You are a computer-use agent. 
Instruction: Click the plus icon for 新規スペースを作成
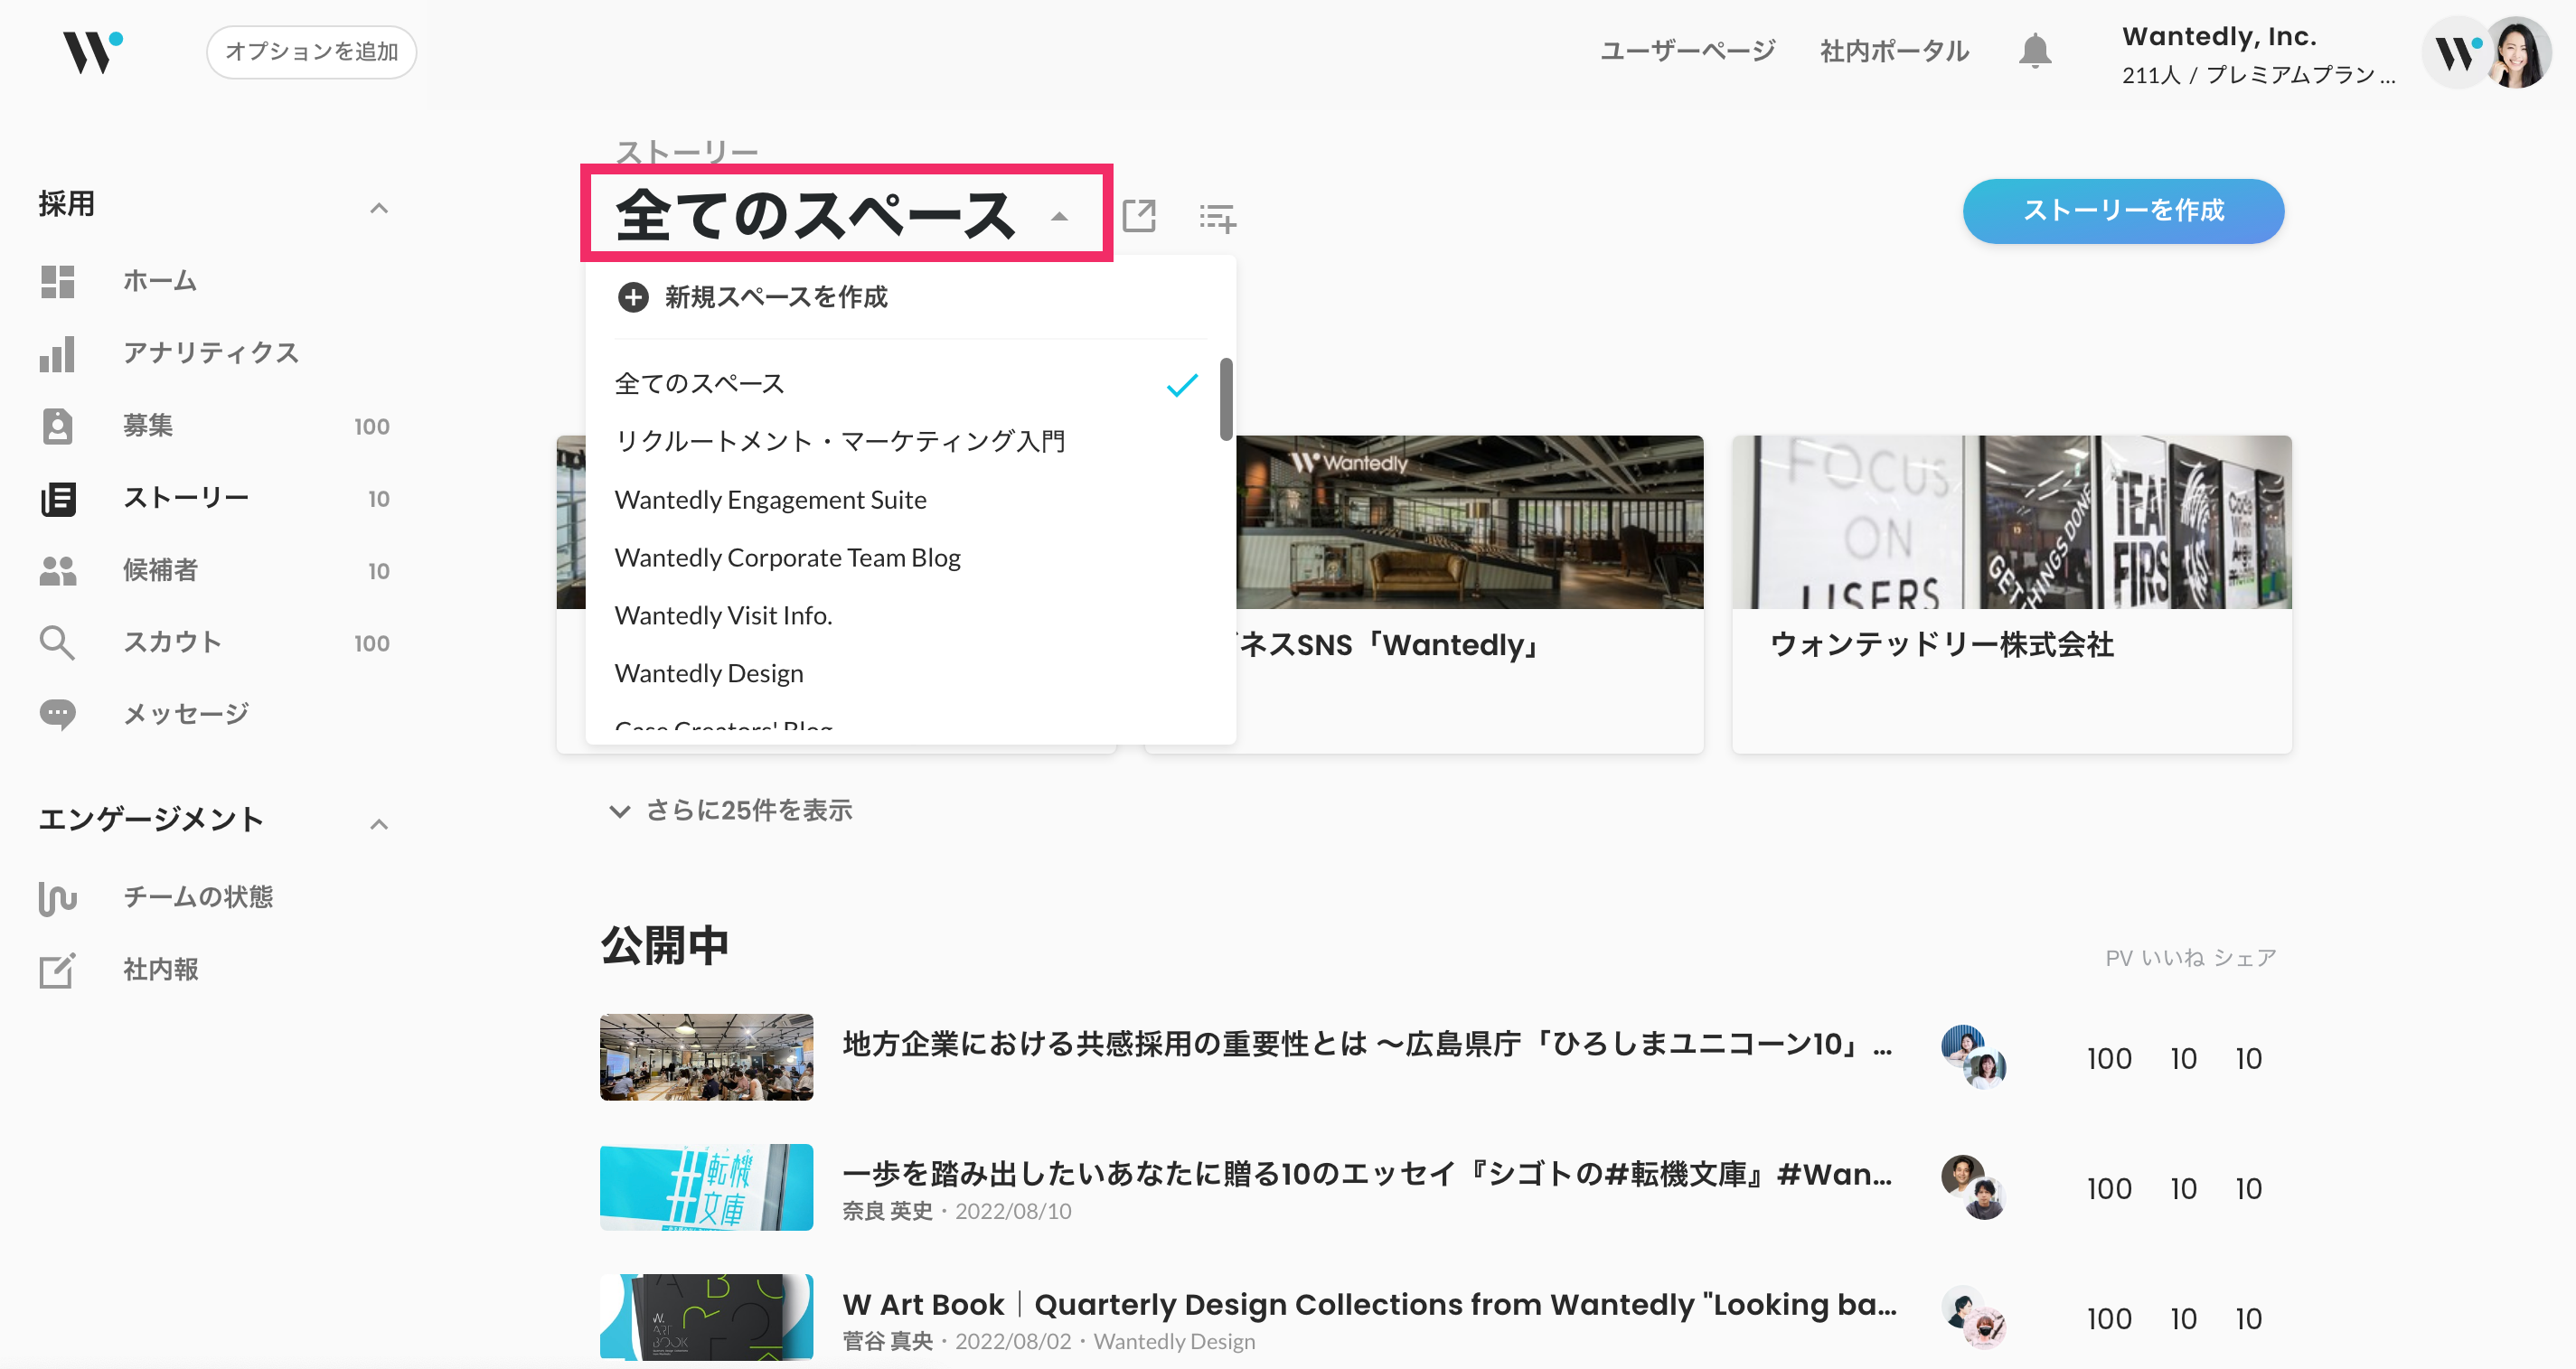(x=633, y=297)
